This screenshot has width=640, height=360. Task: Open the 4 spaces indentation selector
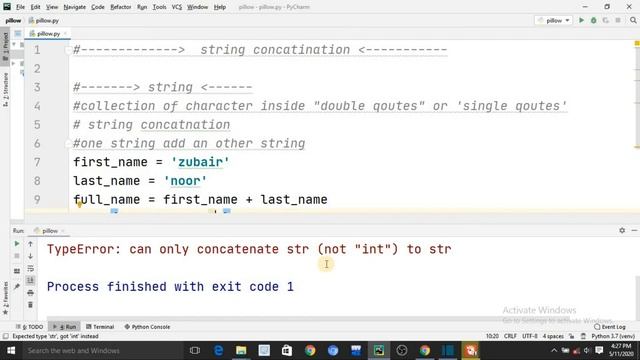click(x=553, y=336)
